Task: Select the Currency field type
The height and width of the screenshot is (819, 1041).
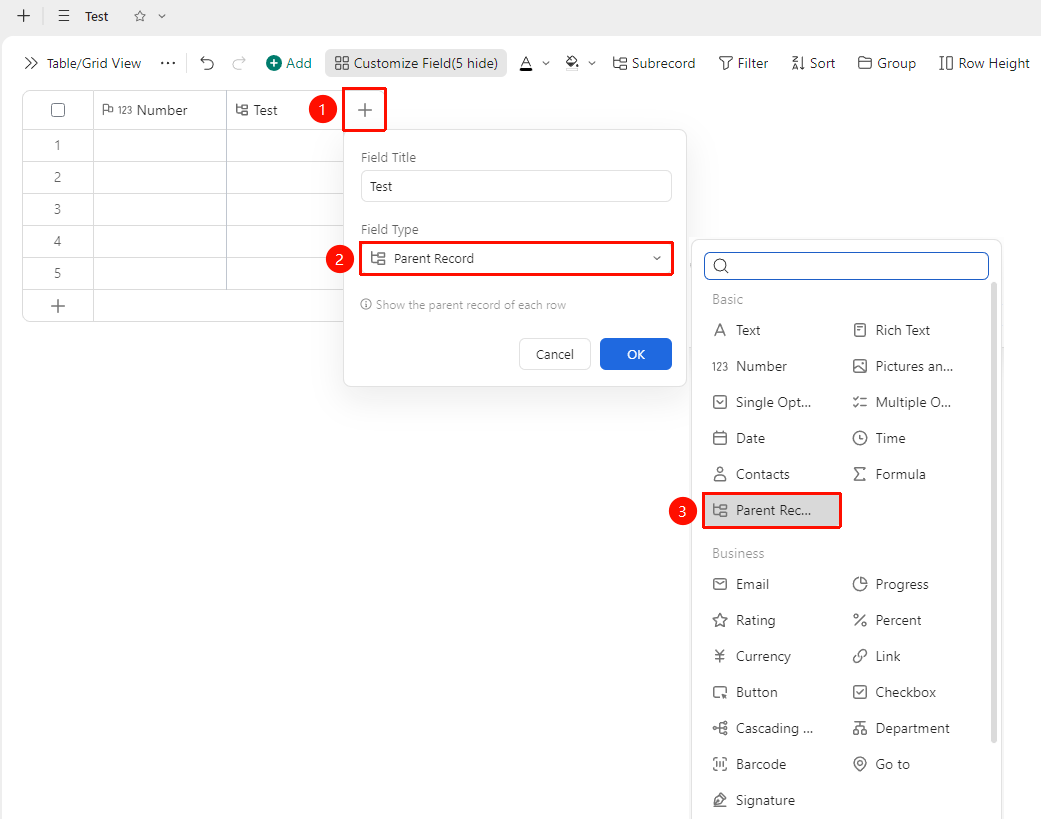Action: click(752, 656)
